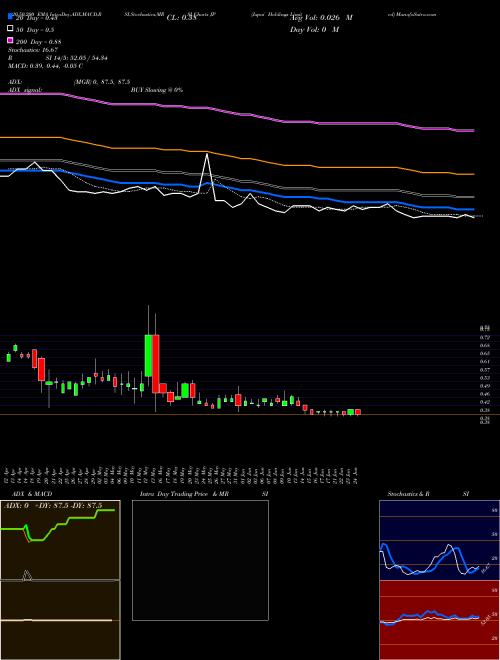Click the ADX (MGR) 0, 87.5, 87.5 values
Screen dimensions: 500x660
102,82
